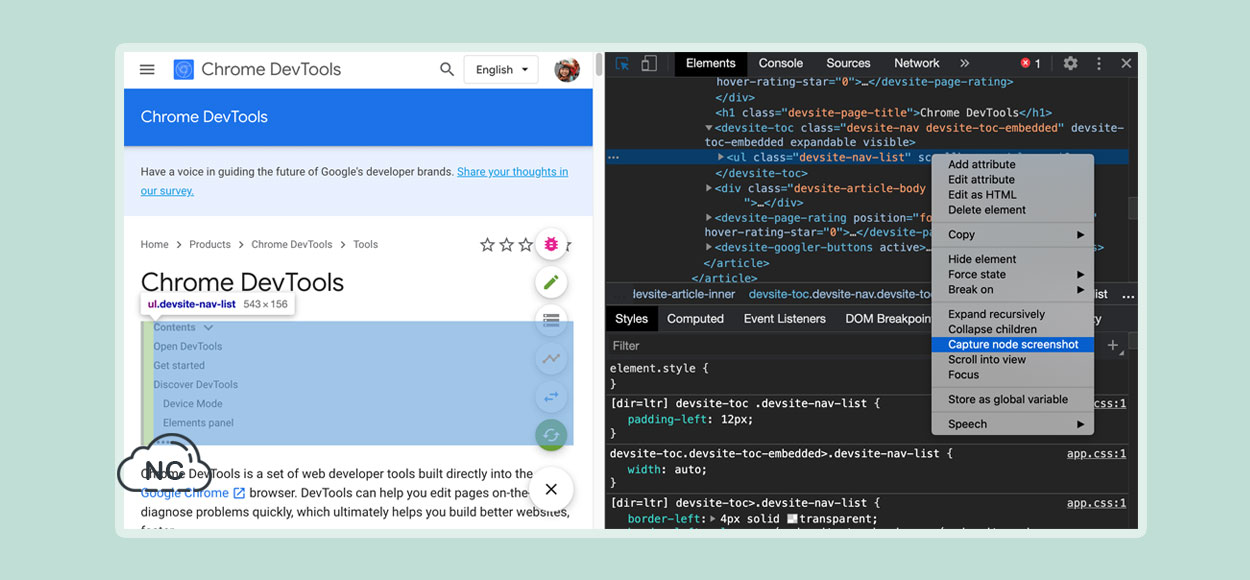Choose Edit as HTML

1013,194
